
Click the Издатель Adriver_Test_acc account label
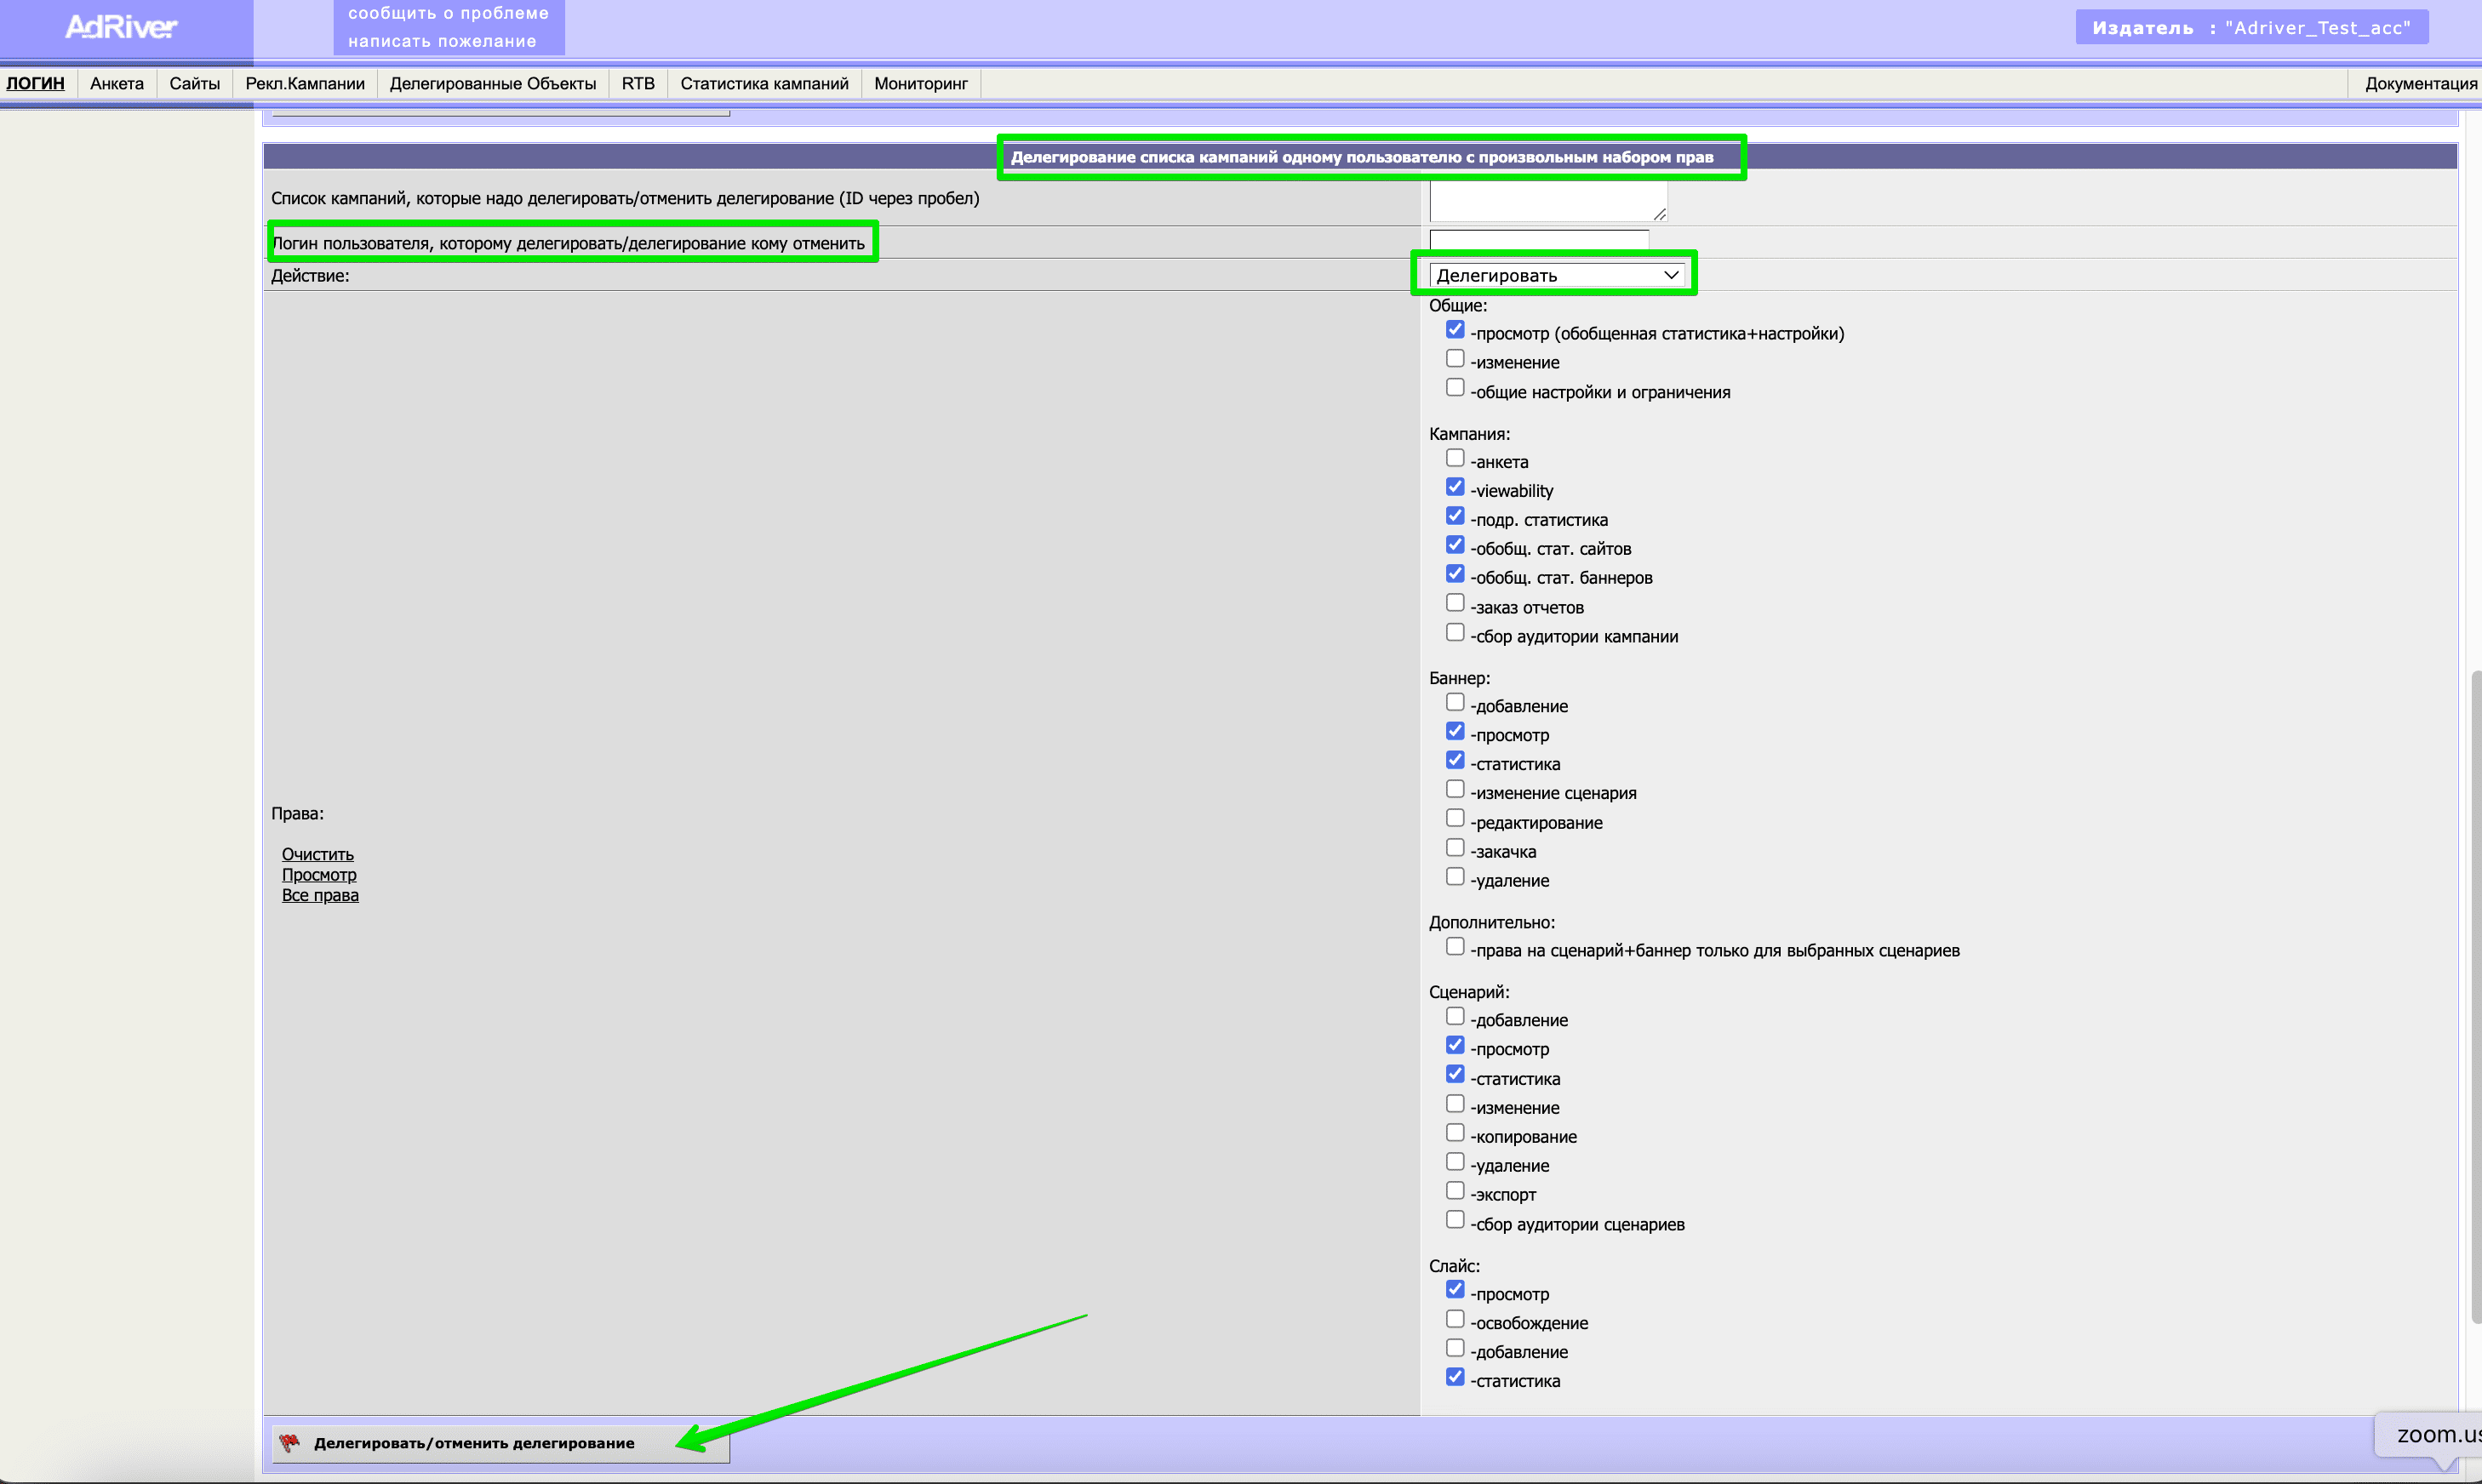coord(2252,27)
